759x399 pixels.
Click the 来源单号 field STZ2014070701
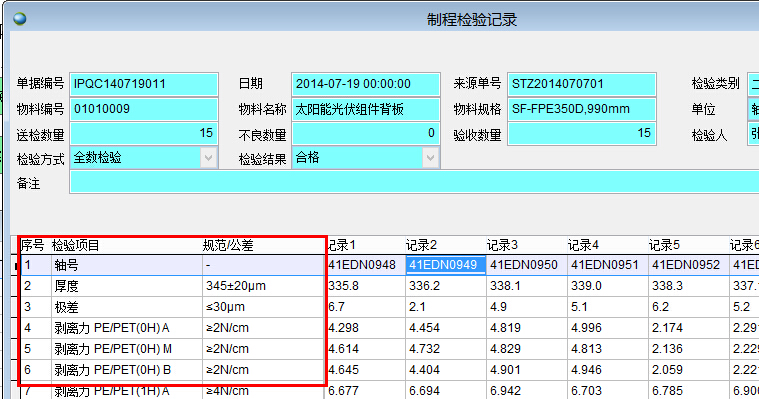point(581,84)
